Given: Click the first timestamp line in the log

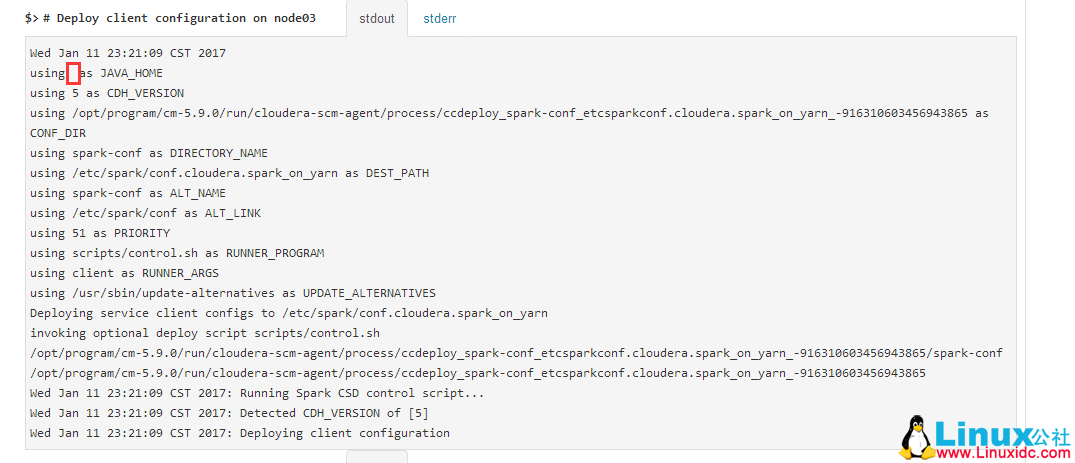Looking at the screenshot, I should coord(128,53).
